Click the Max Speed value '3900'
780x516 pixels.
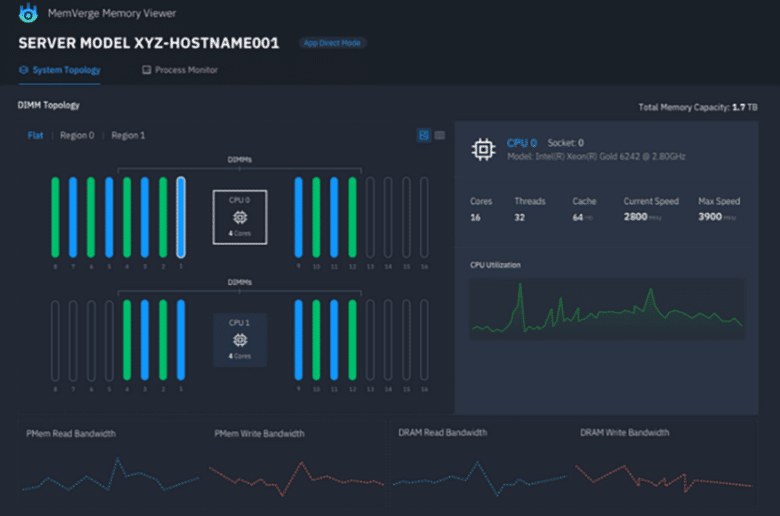(710, 217)
